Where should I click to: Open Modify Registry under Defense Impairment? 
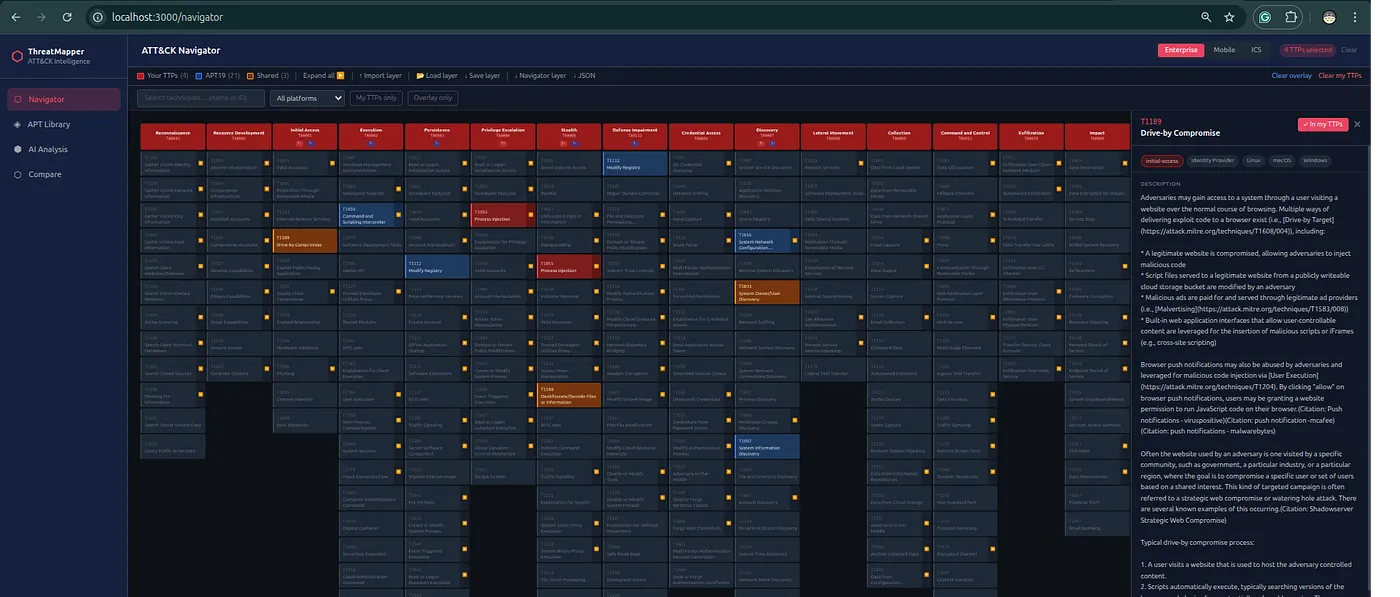(x=634, y=162)
